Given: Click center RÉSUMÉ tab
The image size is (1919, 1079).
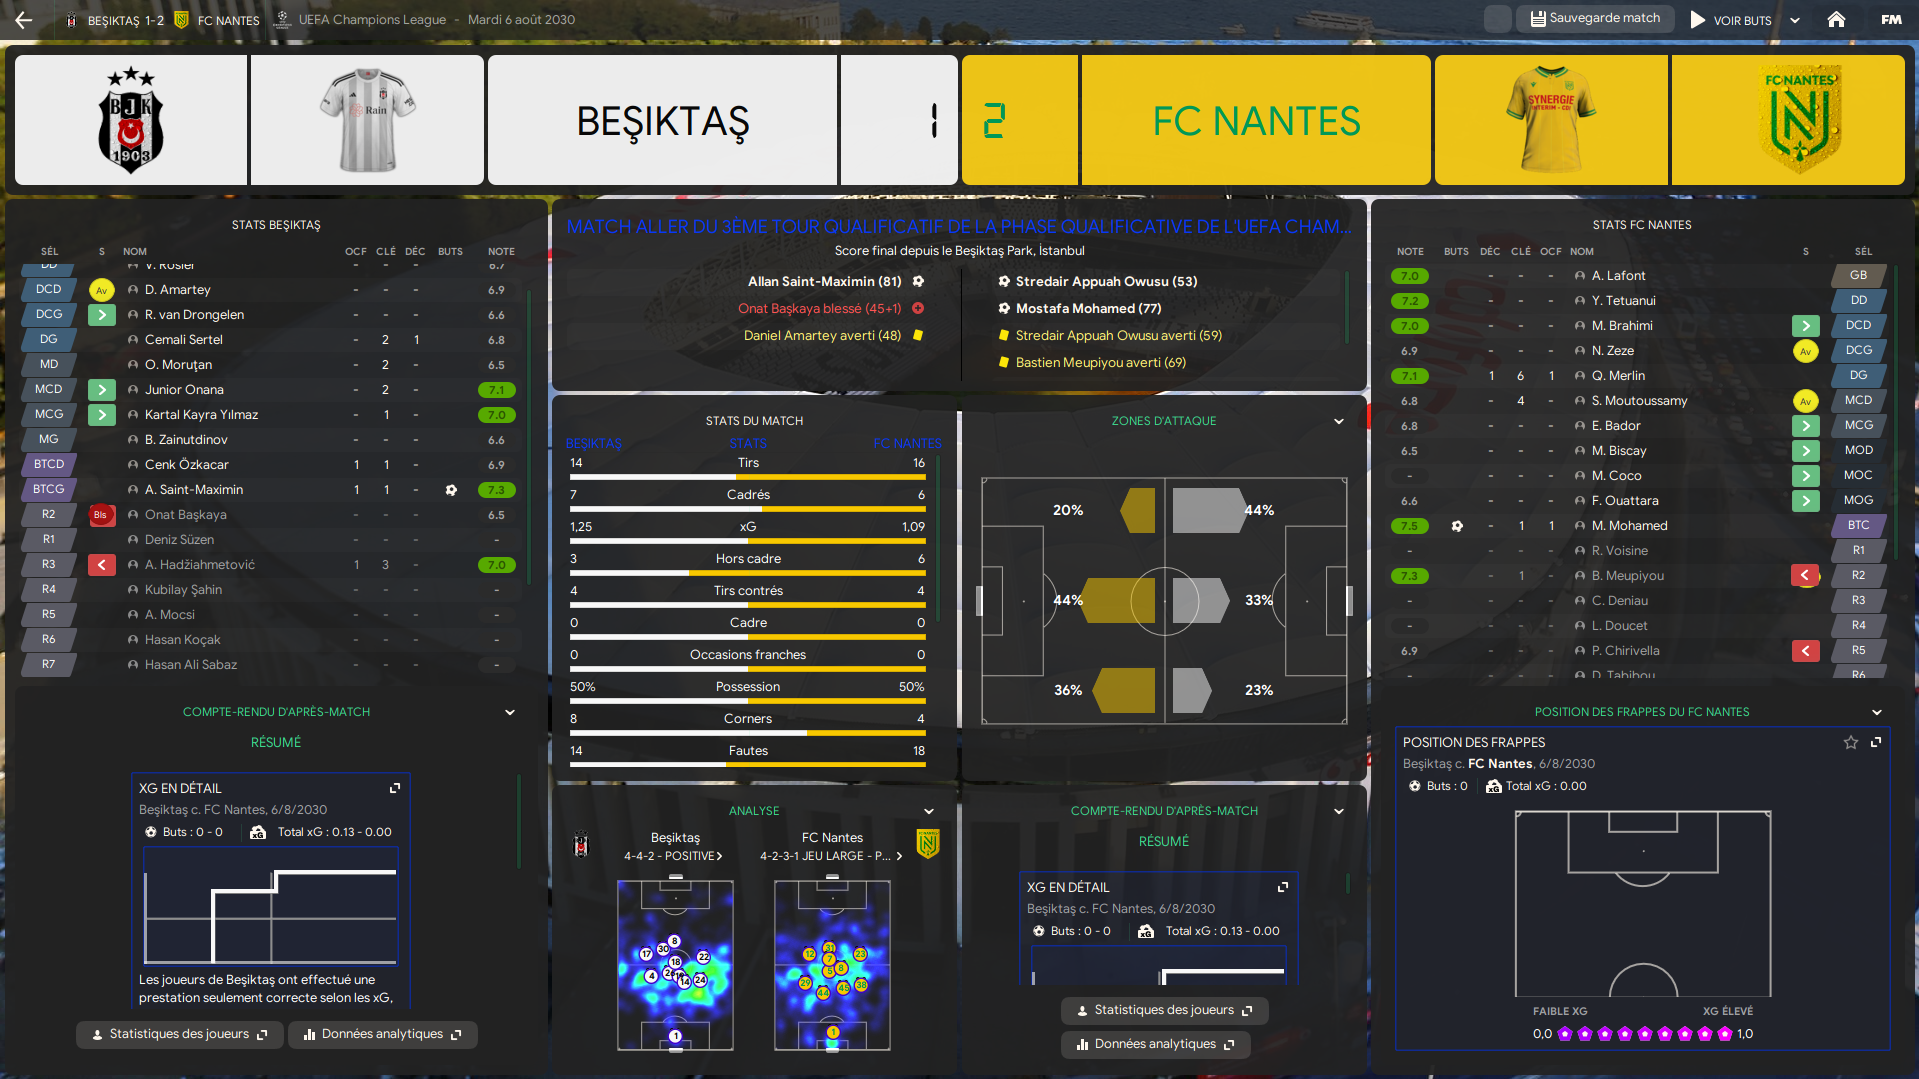Looking at the screenshot, I should point(1164,841).
